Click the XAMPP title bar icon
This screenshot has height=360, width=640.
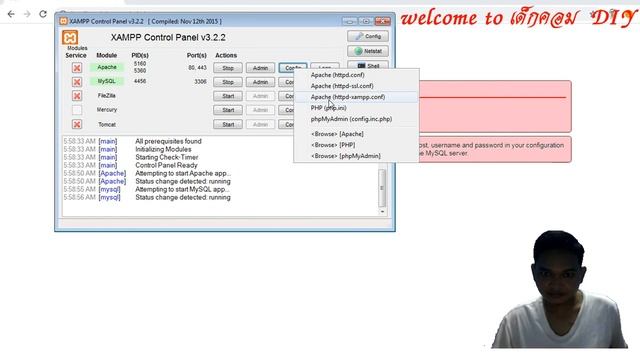63,21
